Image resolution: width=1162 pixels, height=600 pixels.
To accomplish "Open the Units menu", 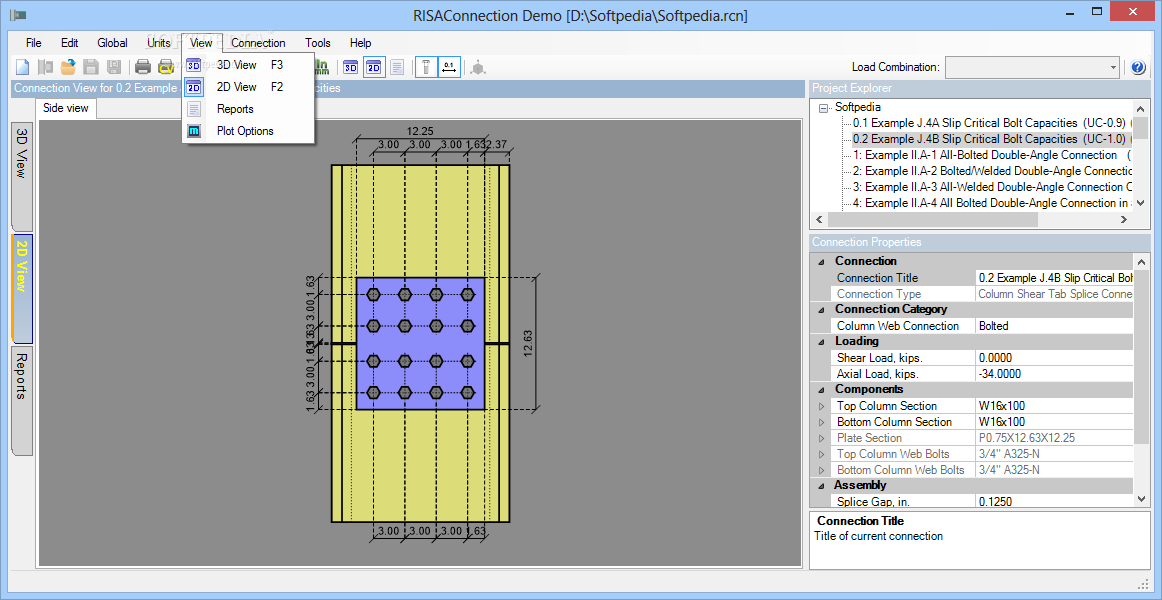I will coord(159,43).
